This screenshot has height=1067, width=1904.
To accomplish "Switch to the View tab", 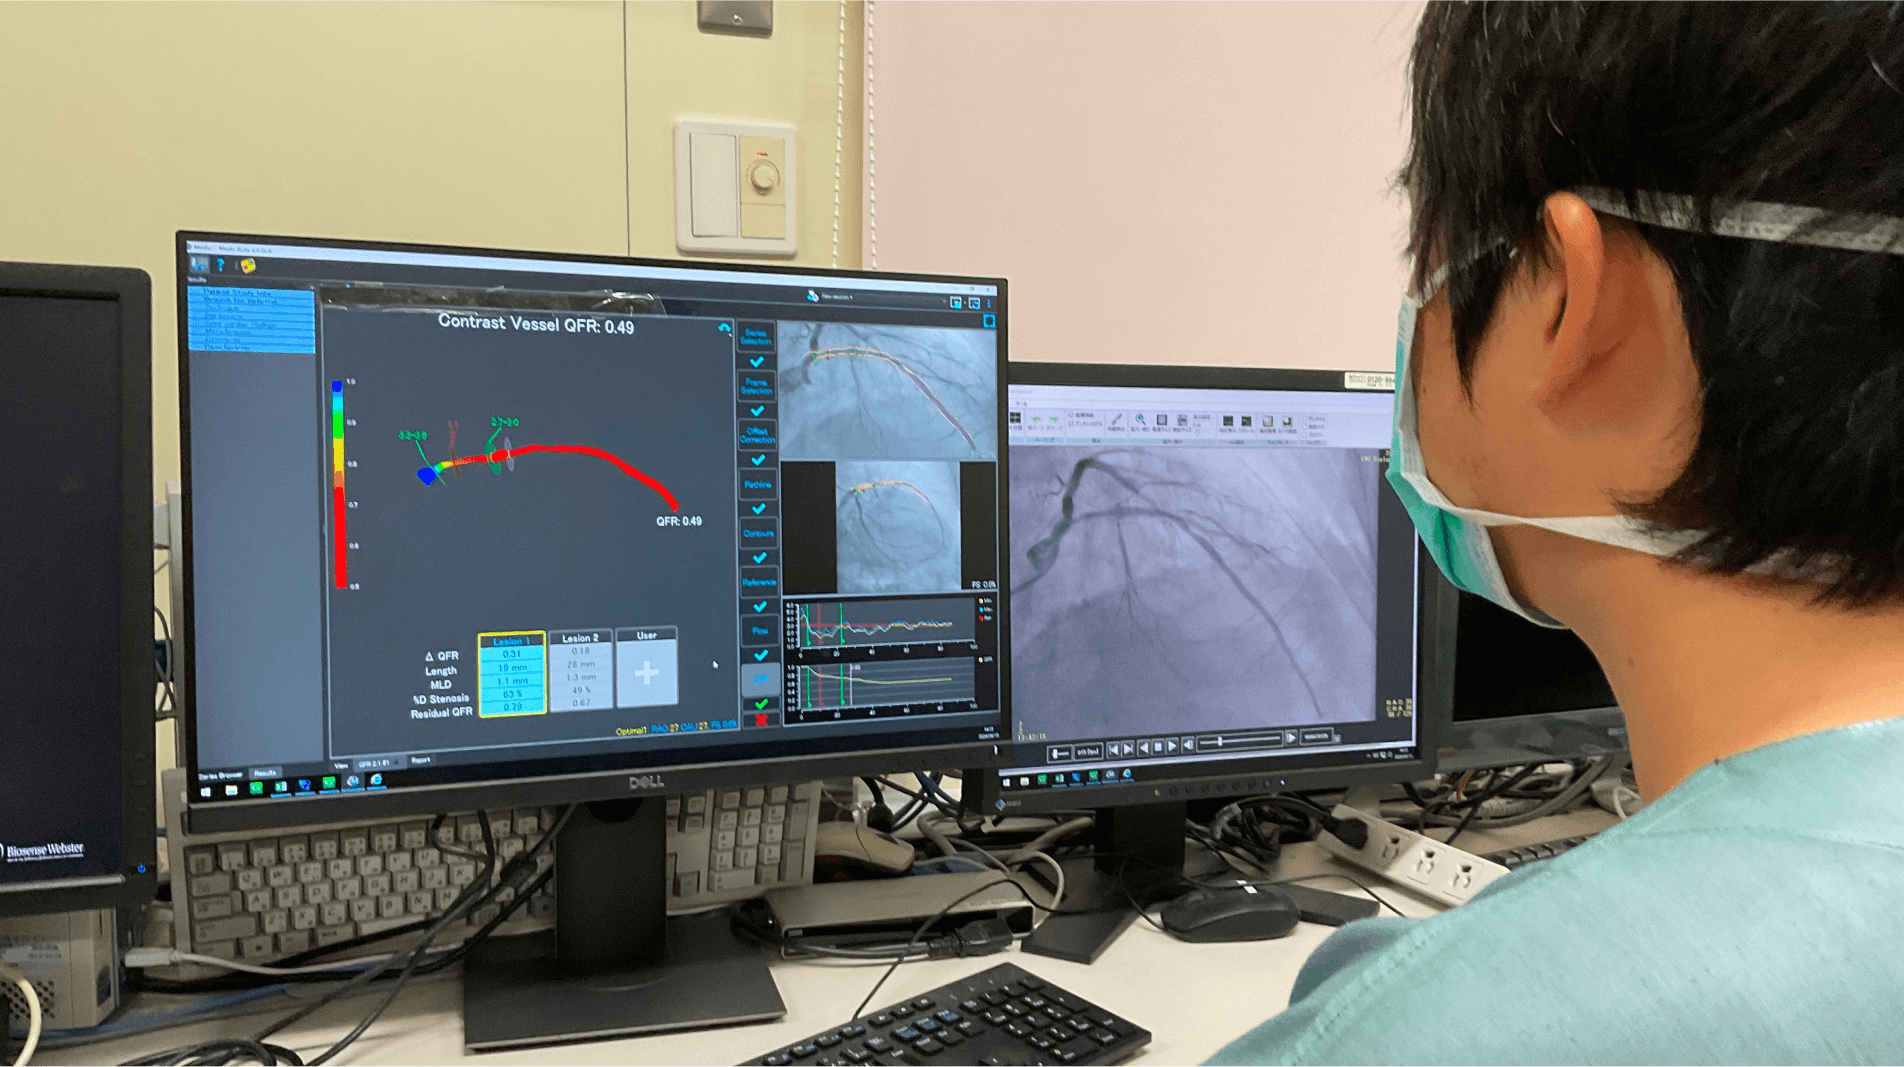I will tap(341, 766).
